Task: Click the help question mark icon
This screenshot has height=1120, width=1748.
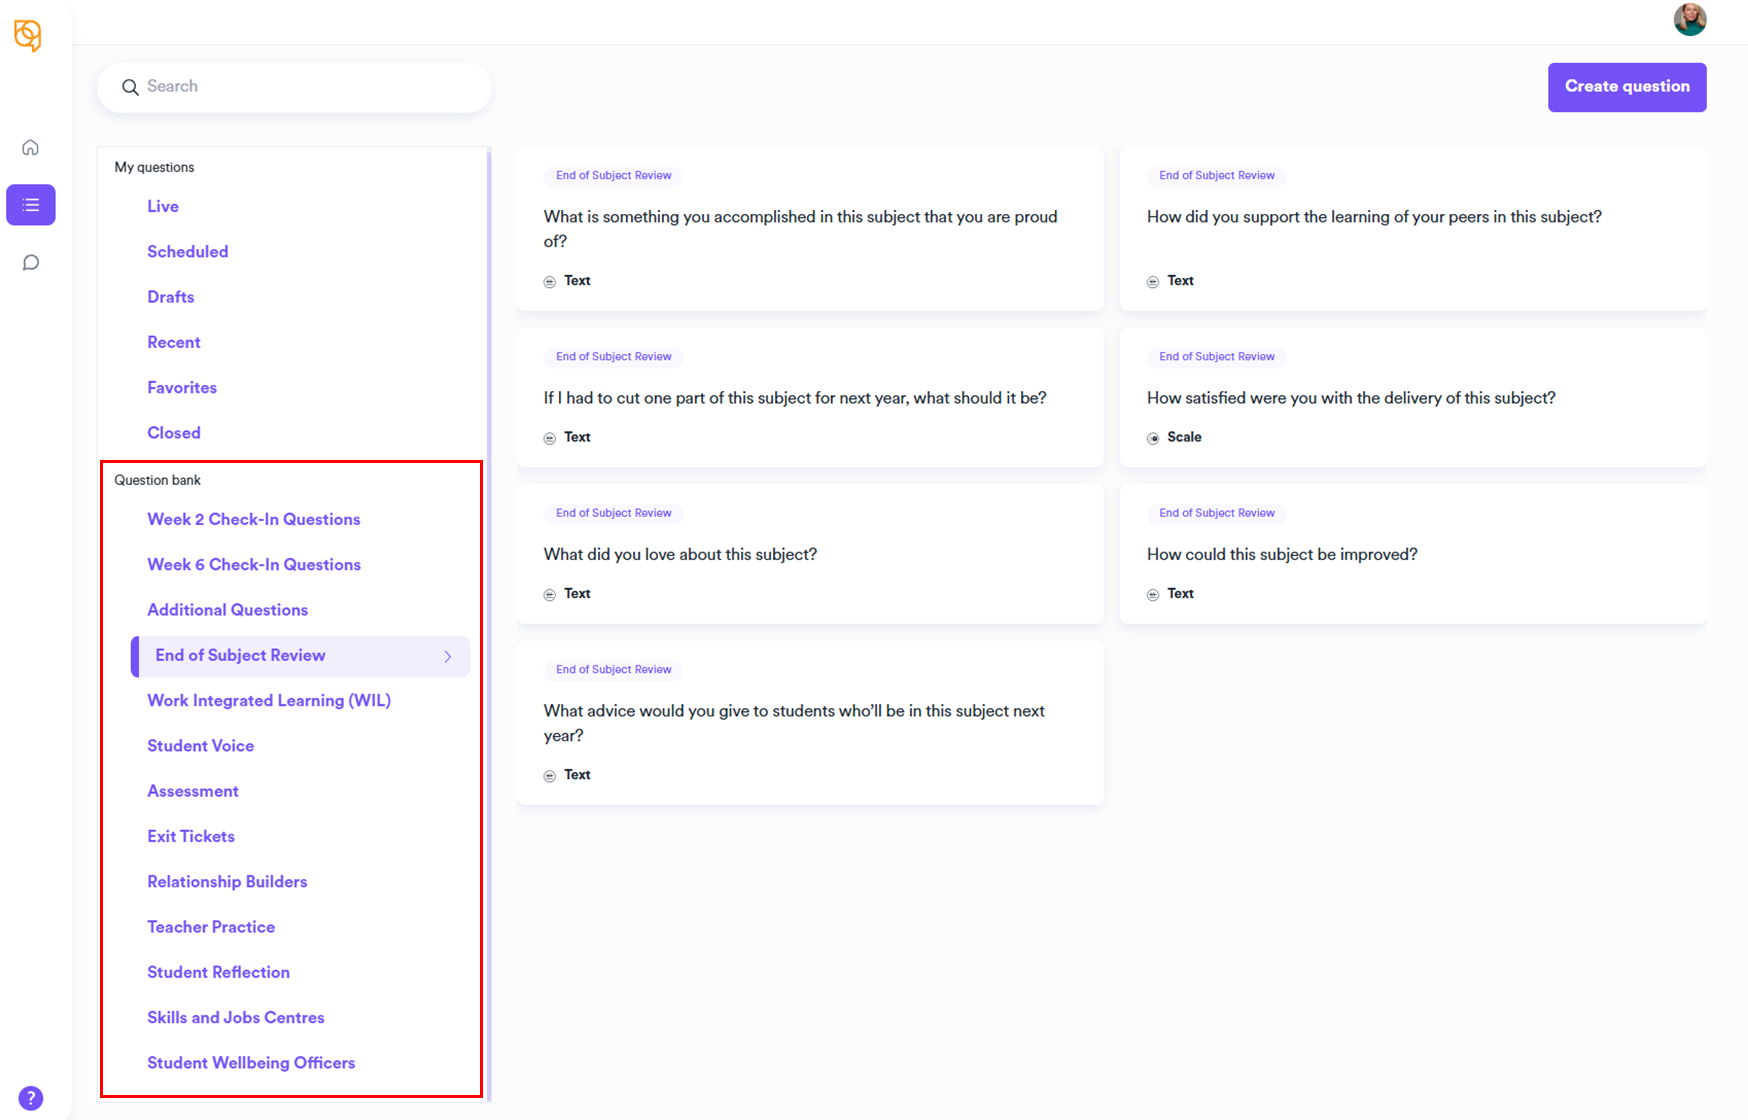Action: 31,1097
